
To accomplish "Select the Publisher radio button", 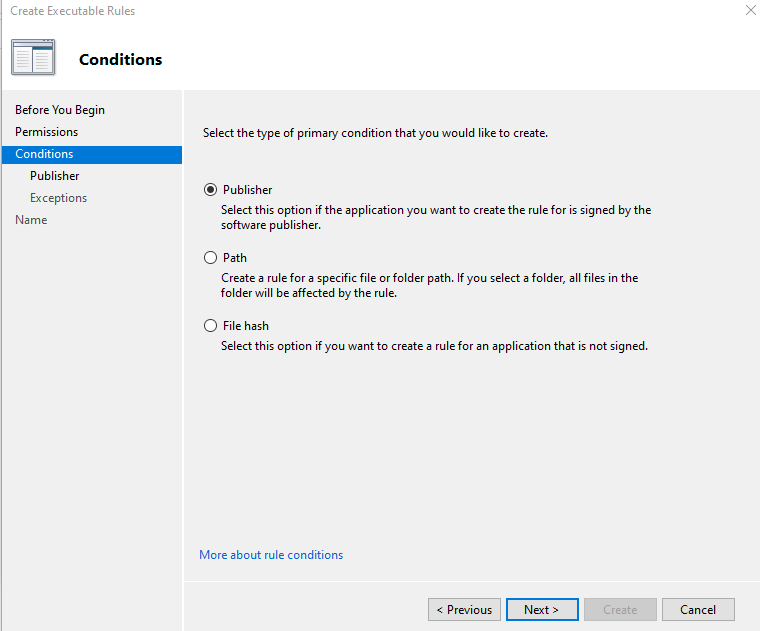I will tap(210, 189).
